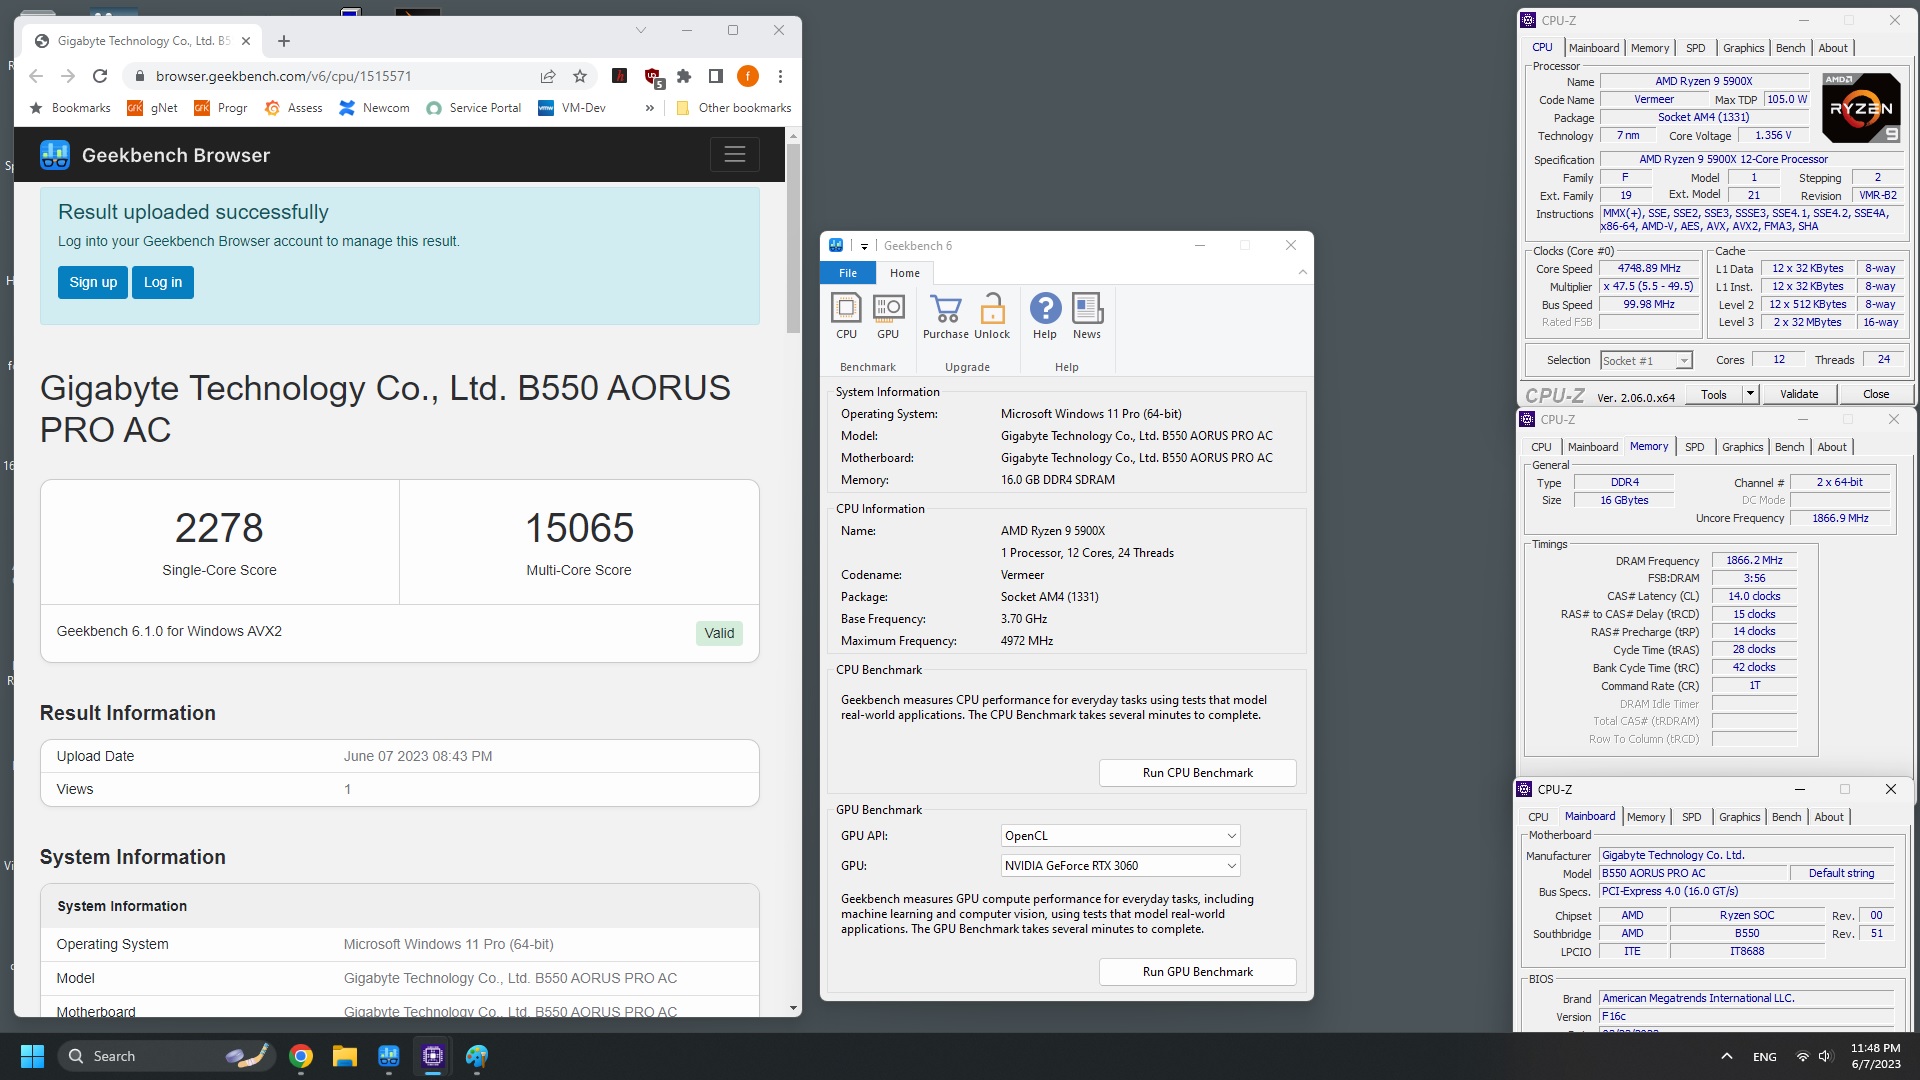Click the Sign up button
The width and height of the screenshot is (1920, 1080).
click(93, 282)
